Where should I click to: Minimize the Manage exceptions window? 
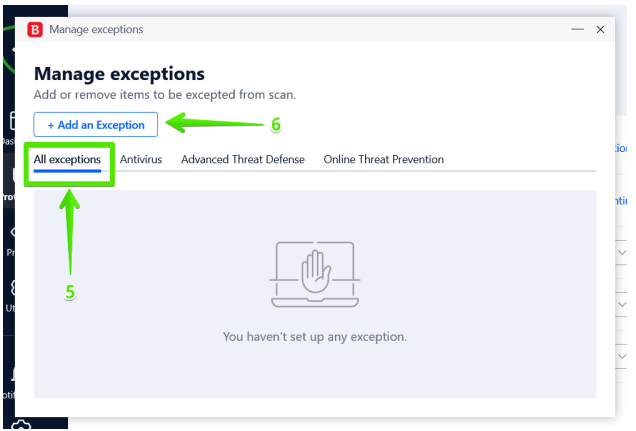(x=577, y=29)
